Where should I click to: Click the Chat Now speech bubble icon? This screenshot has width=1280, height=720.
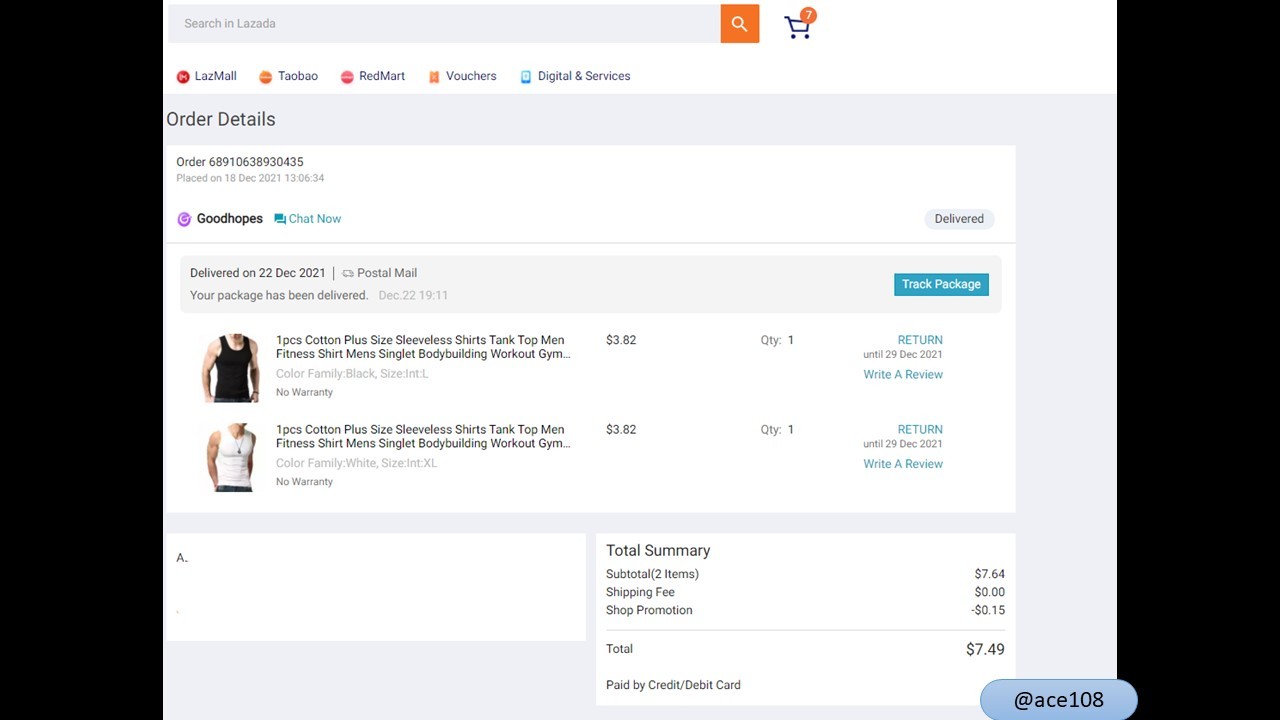coord(280,219)
